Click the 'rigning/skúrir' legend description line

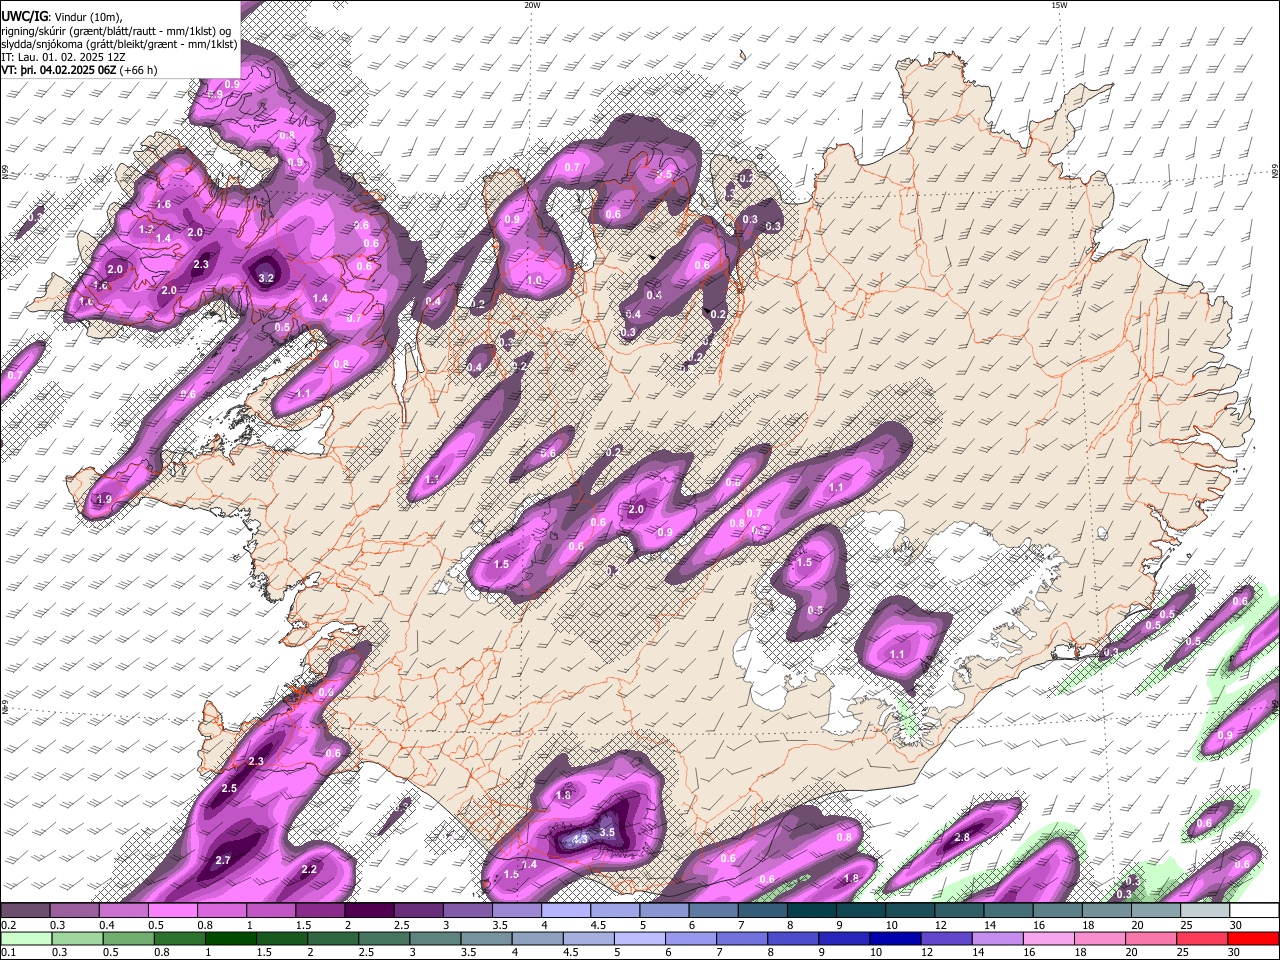point(116,30)
